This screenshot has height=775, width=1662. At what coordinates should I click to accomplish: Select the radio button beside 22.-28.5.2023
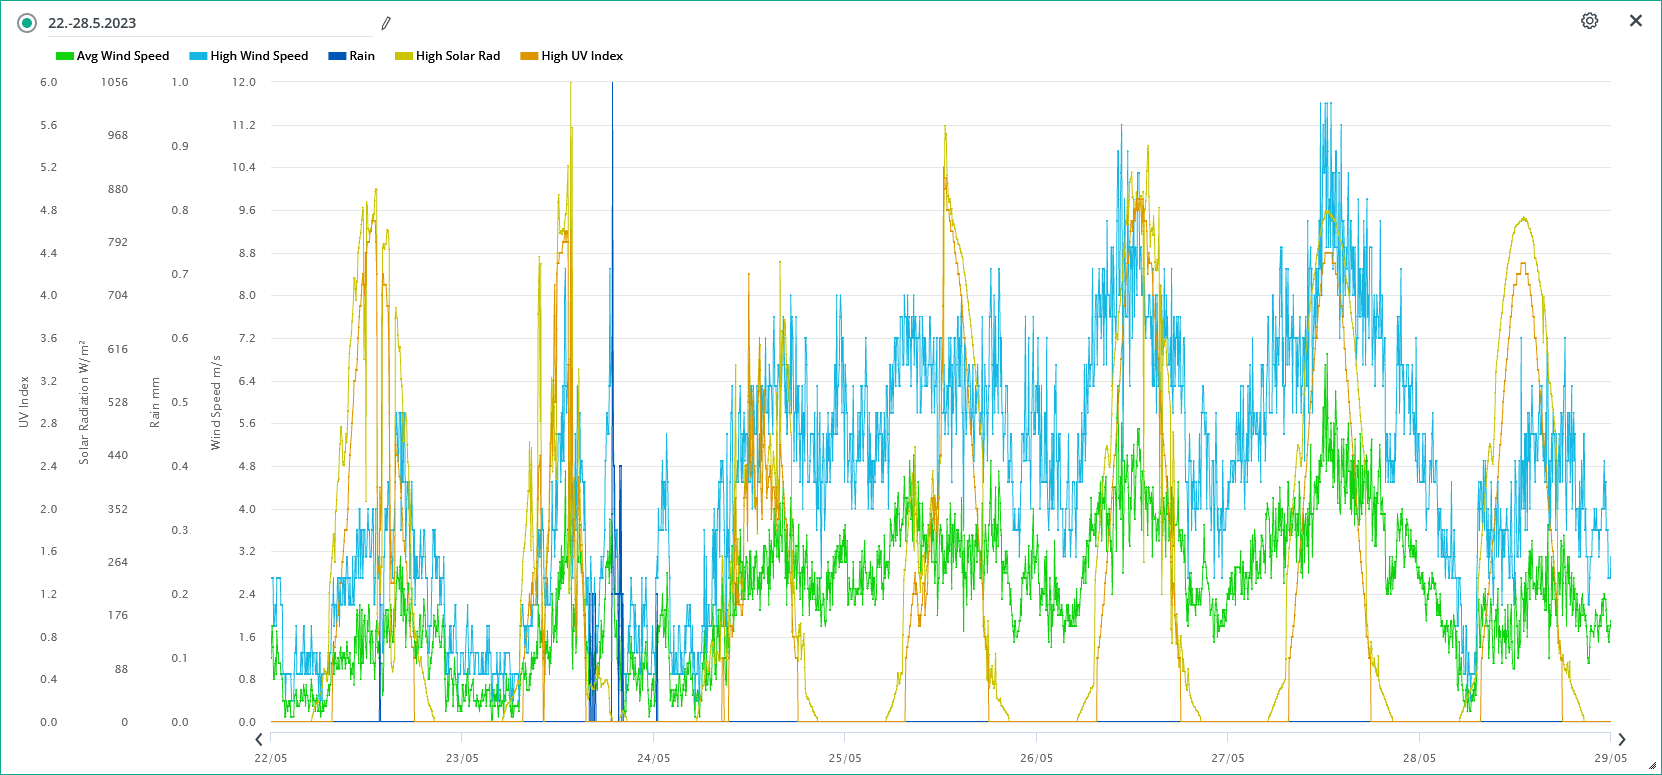tap(27, 23)
